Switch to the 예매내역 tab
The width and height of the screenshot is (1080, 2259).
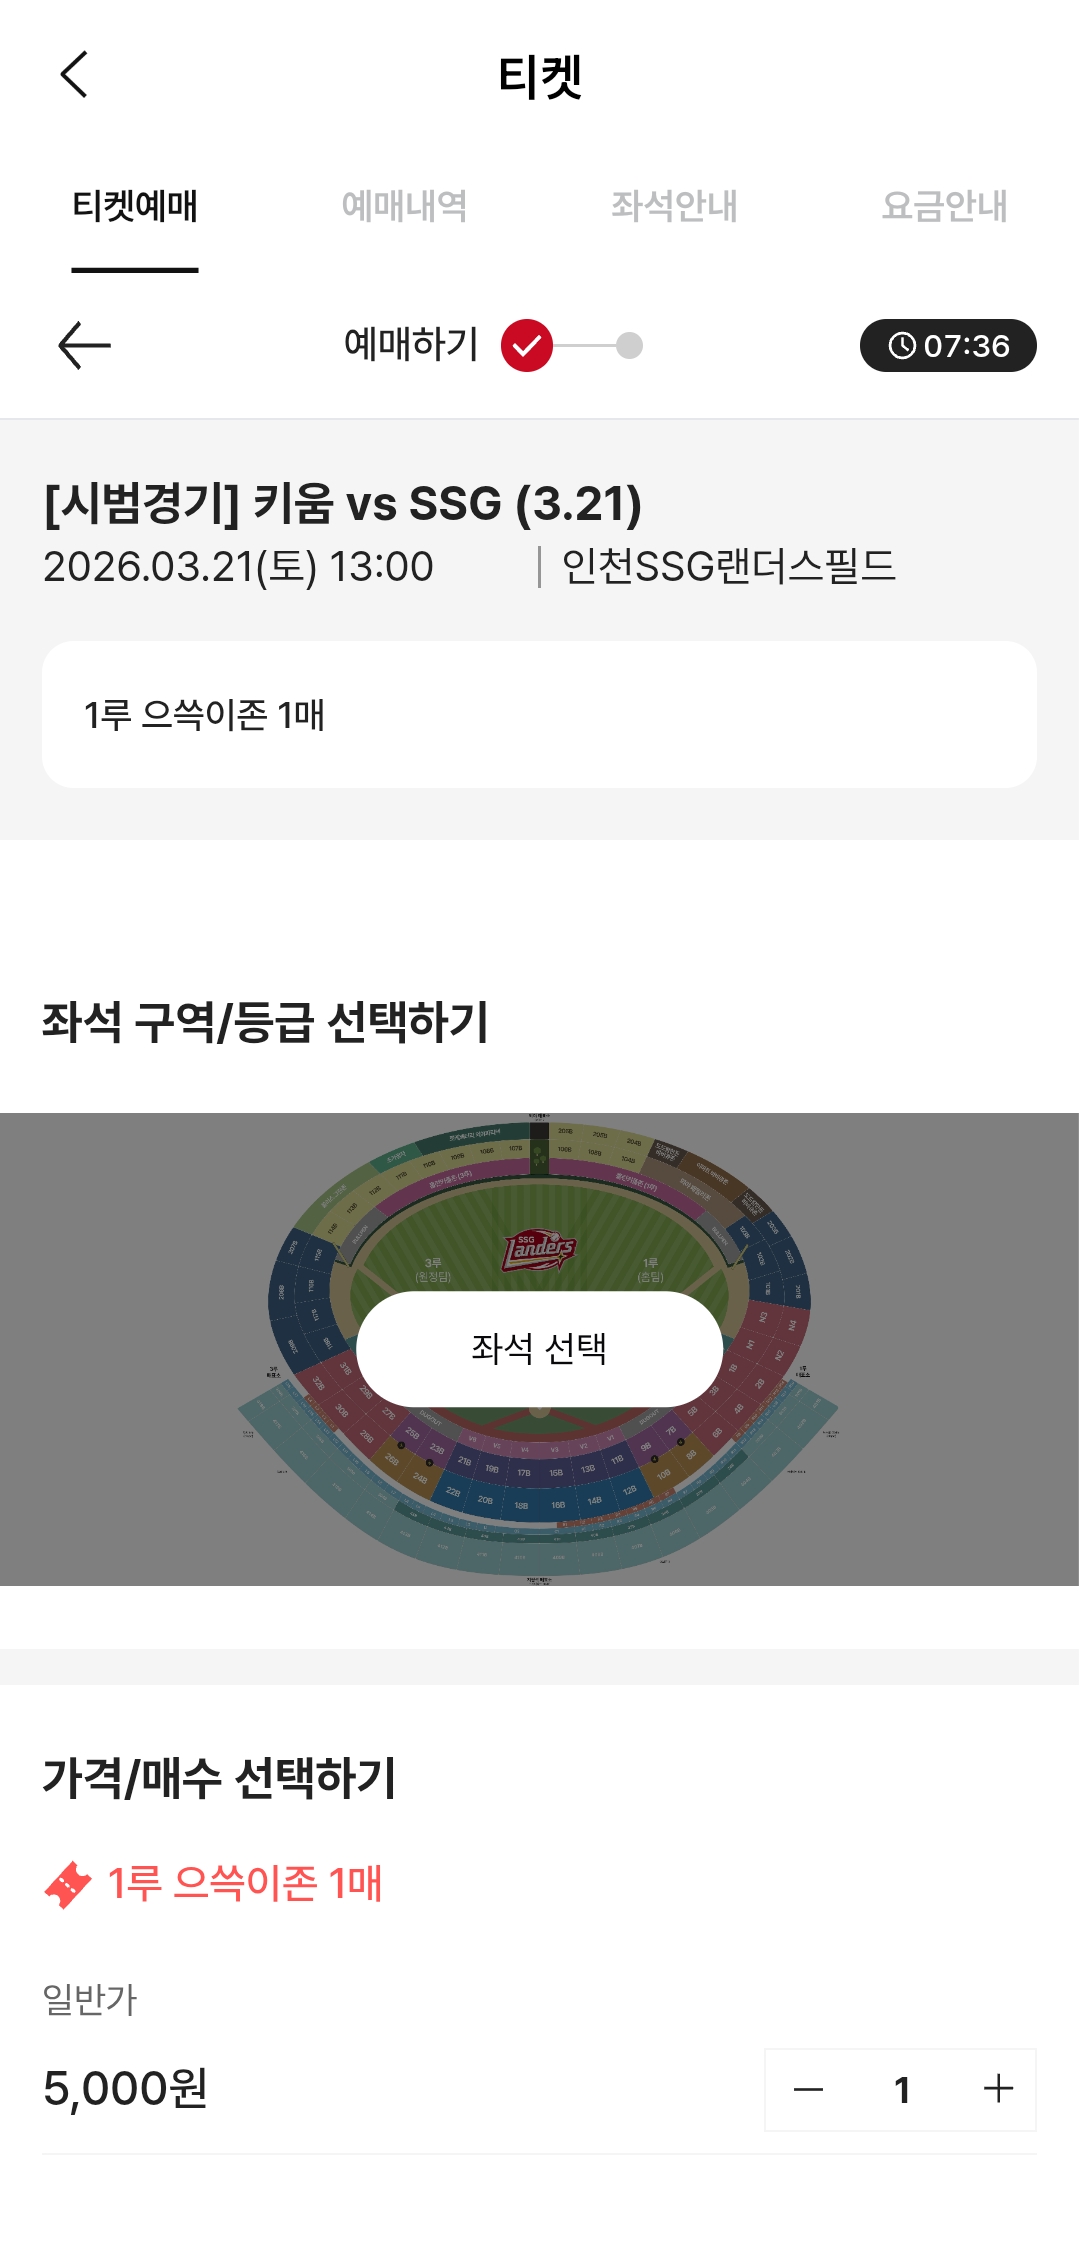click(x=405, y=207)
